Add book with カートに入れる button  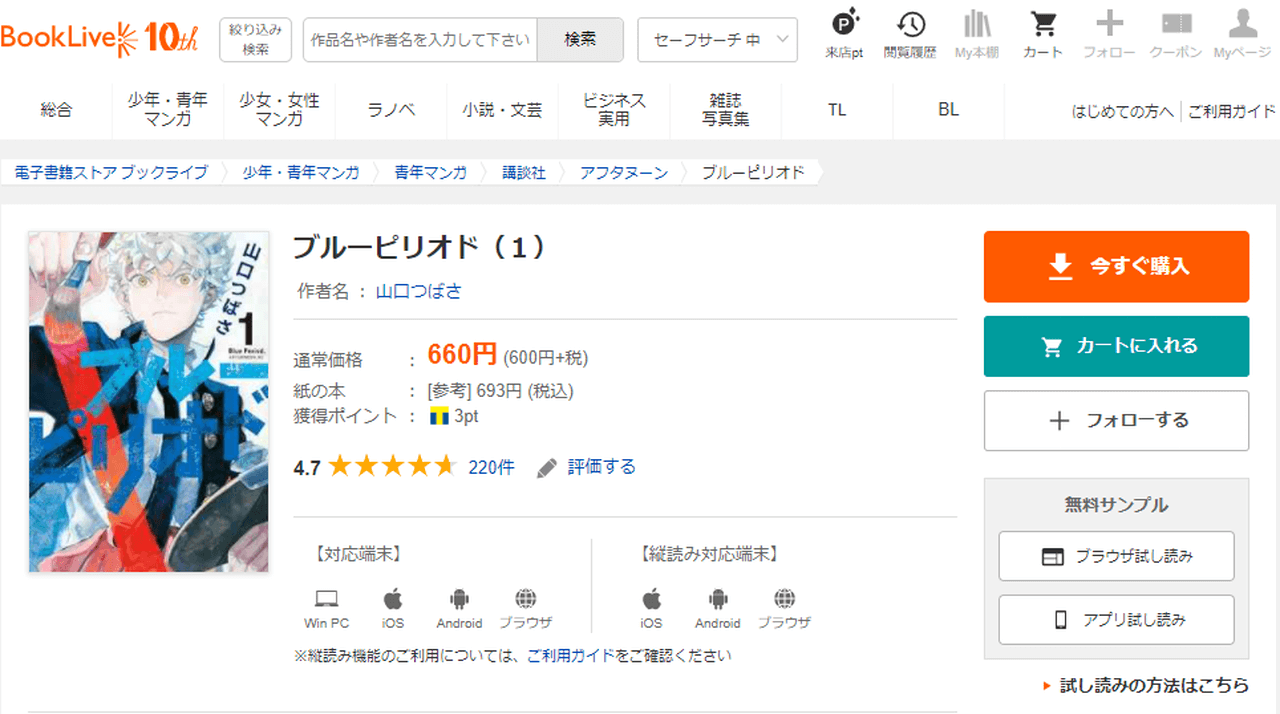(1116, 346)
